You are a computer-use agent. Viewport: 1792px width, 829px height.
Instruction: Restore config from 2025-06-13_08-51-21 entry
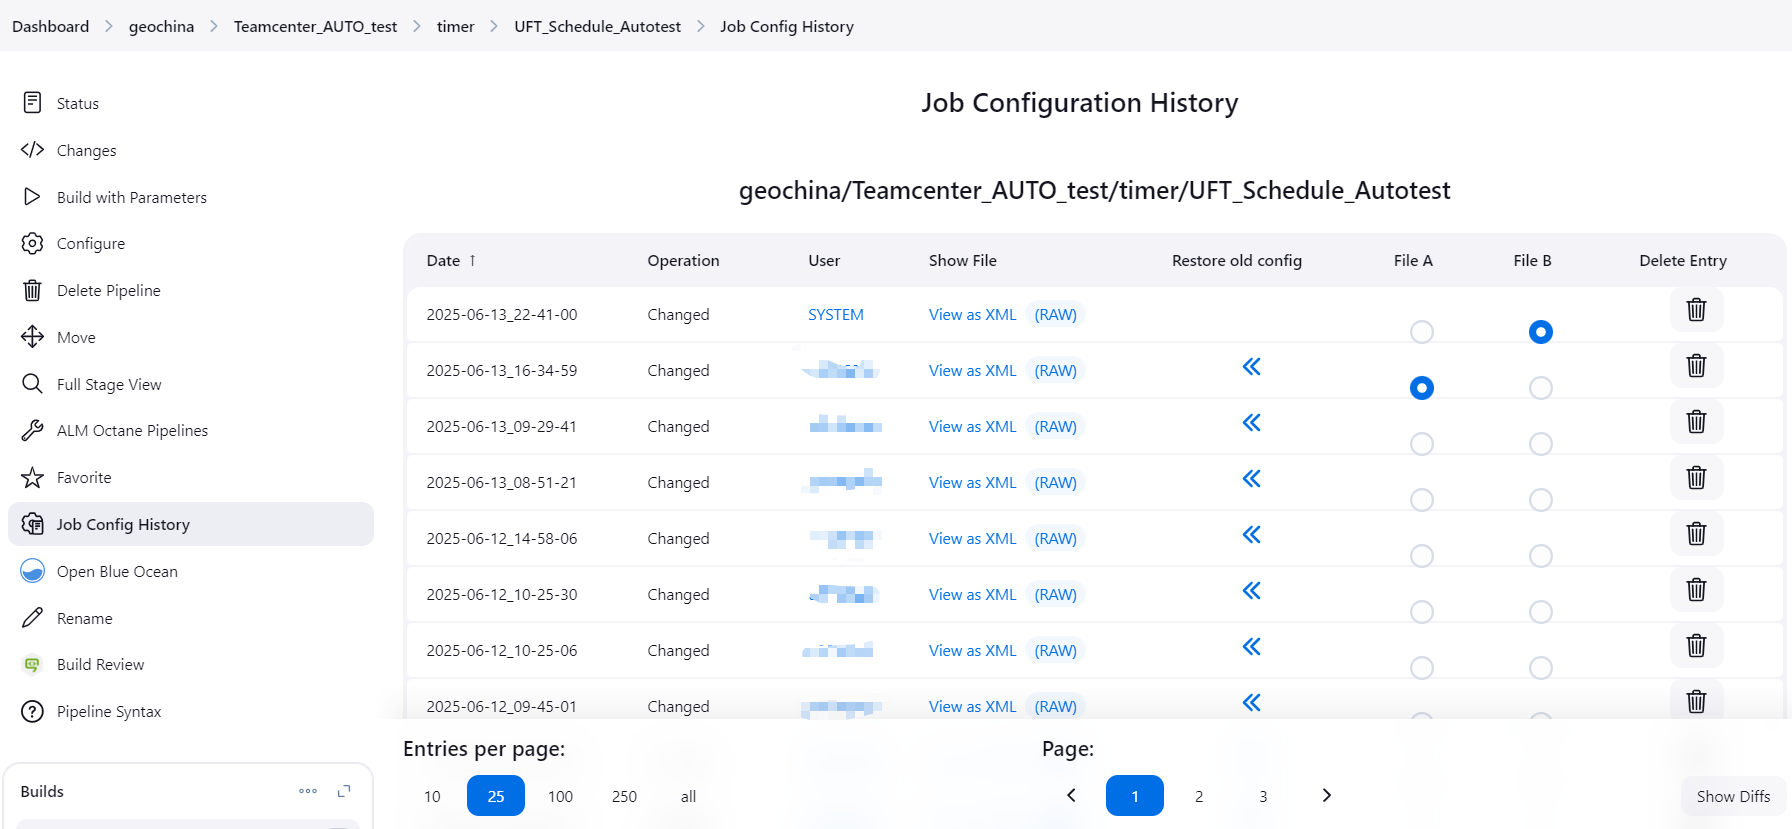click(1251, 479)
